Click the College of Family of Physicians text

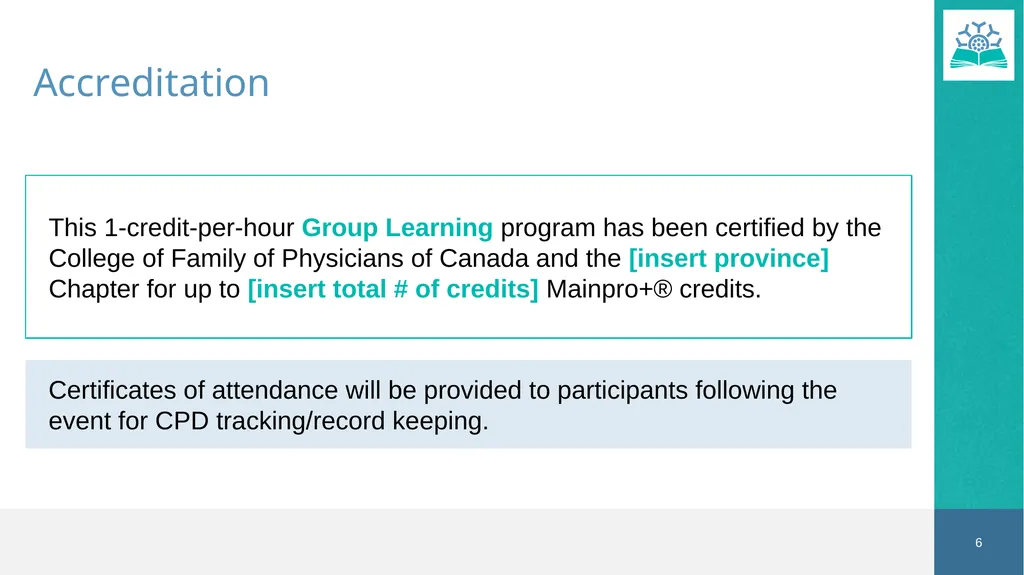click(288, 258)
